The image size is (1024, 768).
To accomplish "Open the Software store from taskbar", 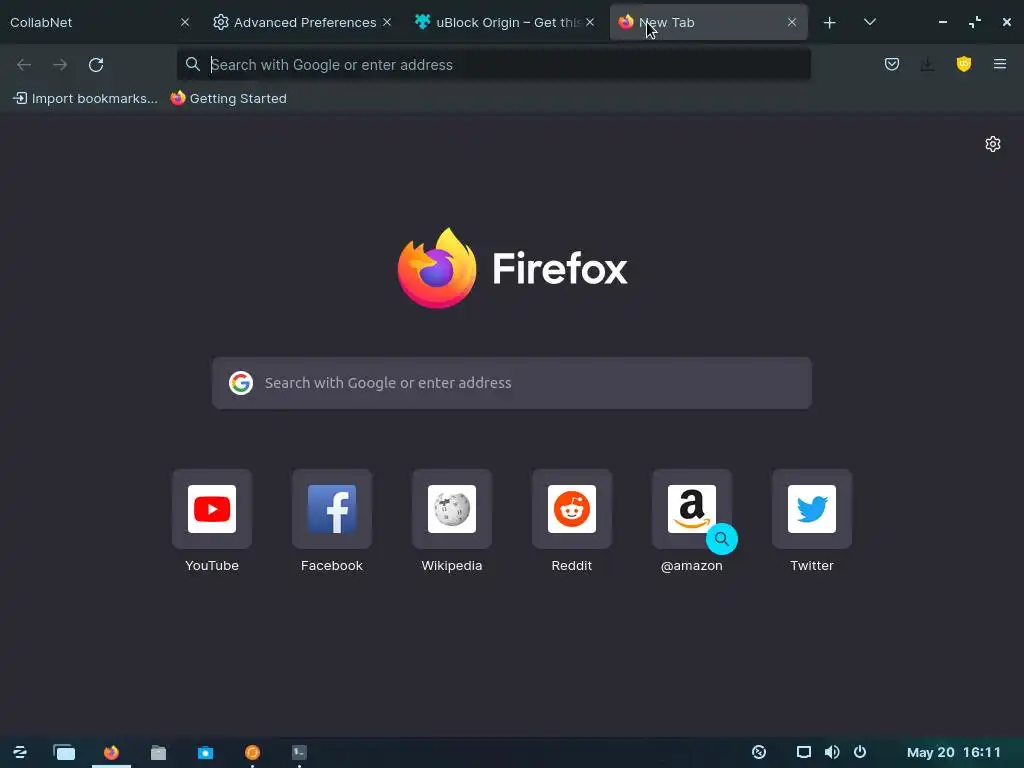I will [x=205, y=752].
